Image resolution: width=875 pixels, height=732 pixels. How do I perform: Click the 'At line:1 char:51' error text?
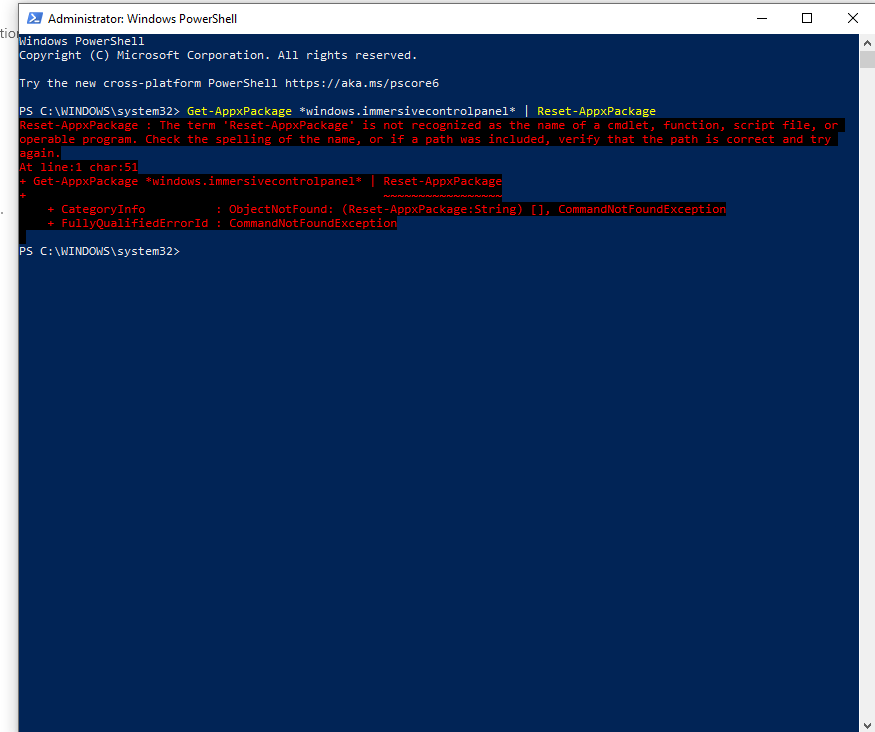[x=78, y=167]
